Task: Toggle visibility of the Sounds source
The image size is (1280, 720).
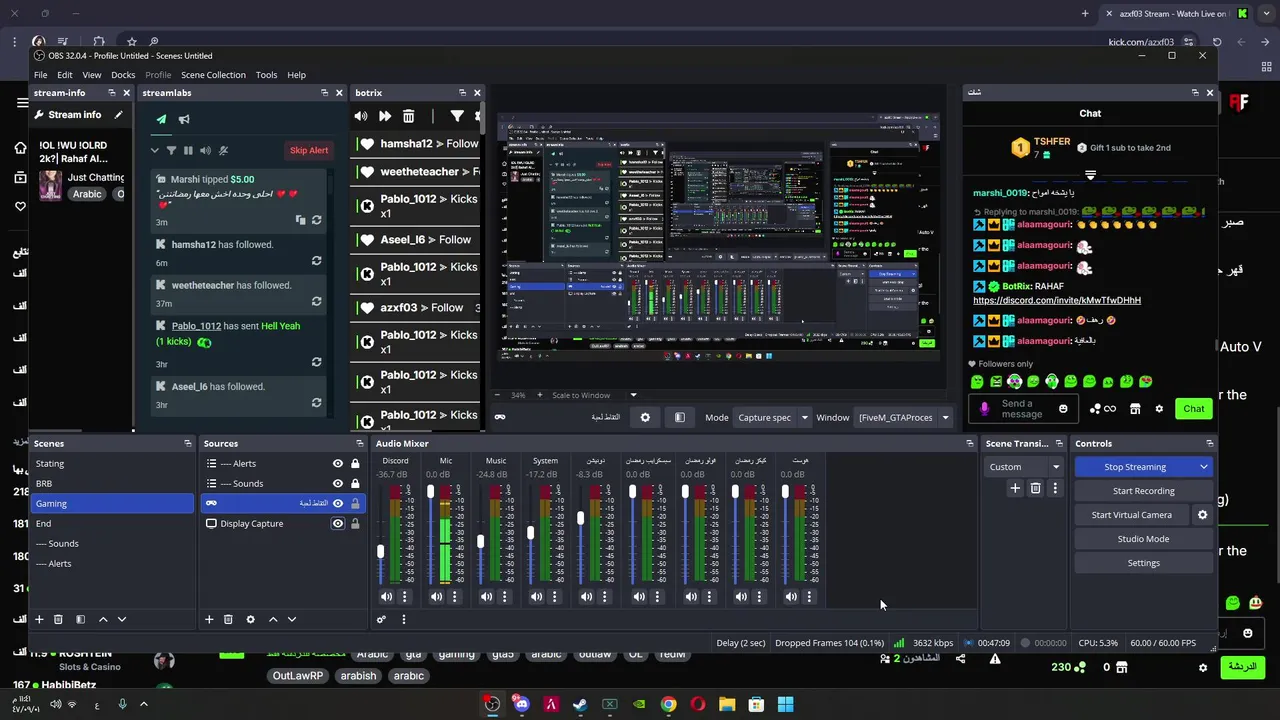Action: coord(338,484)
